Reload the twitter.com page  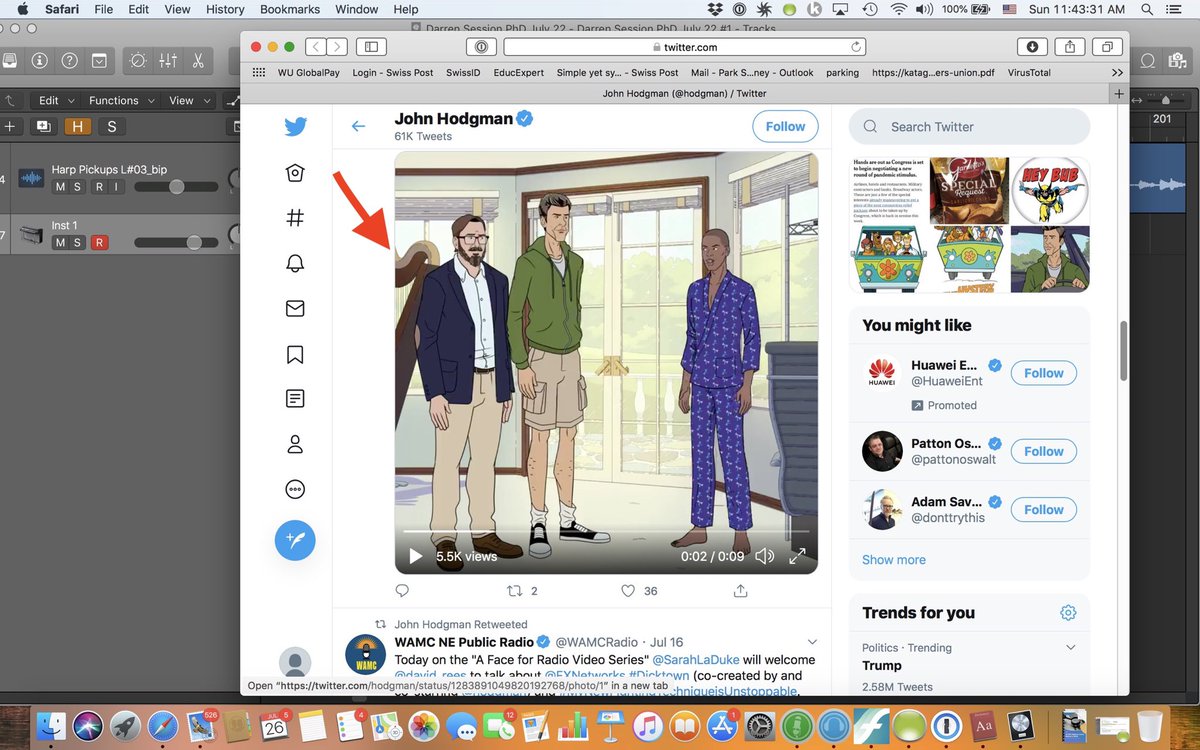pyautogui.click(x=856, y=47)
